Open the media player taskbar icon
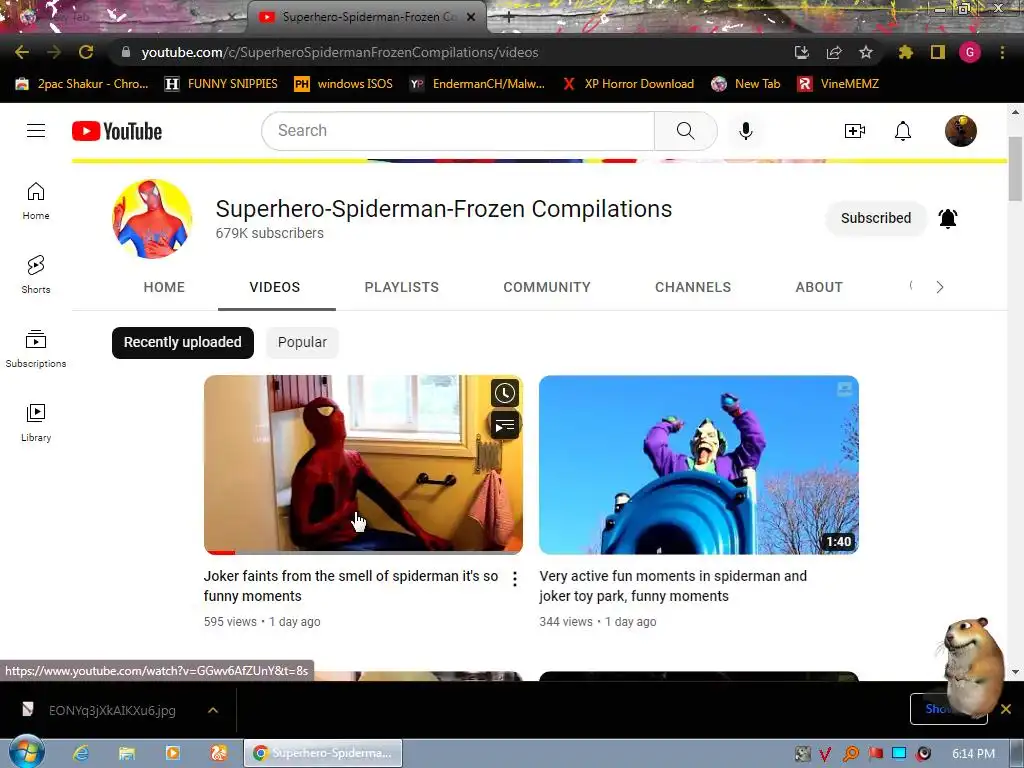Viewport: 1024px width, 768px height. click(173, 753)
